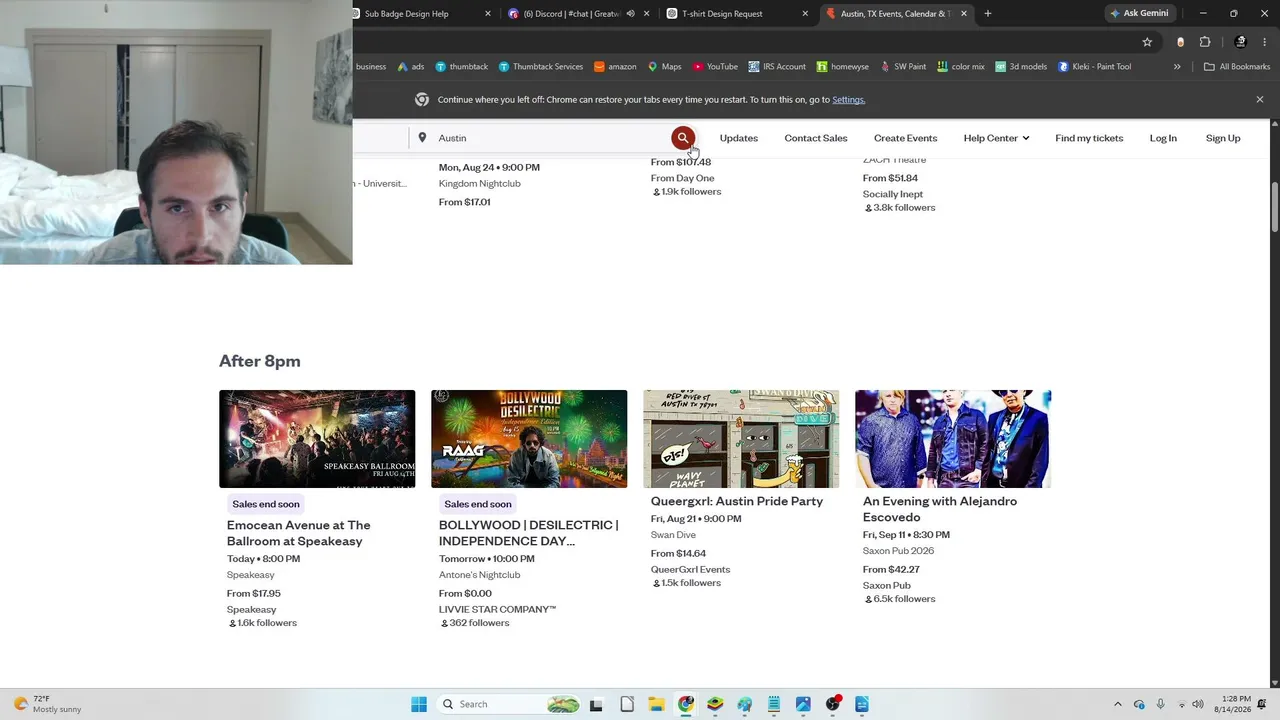Screen dimensions: 1280x720
Task: Open the homewyse bookmark
Action: pyautogui.click(x=842, y=67)
